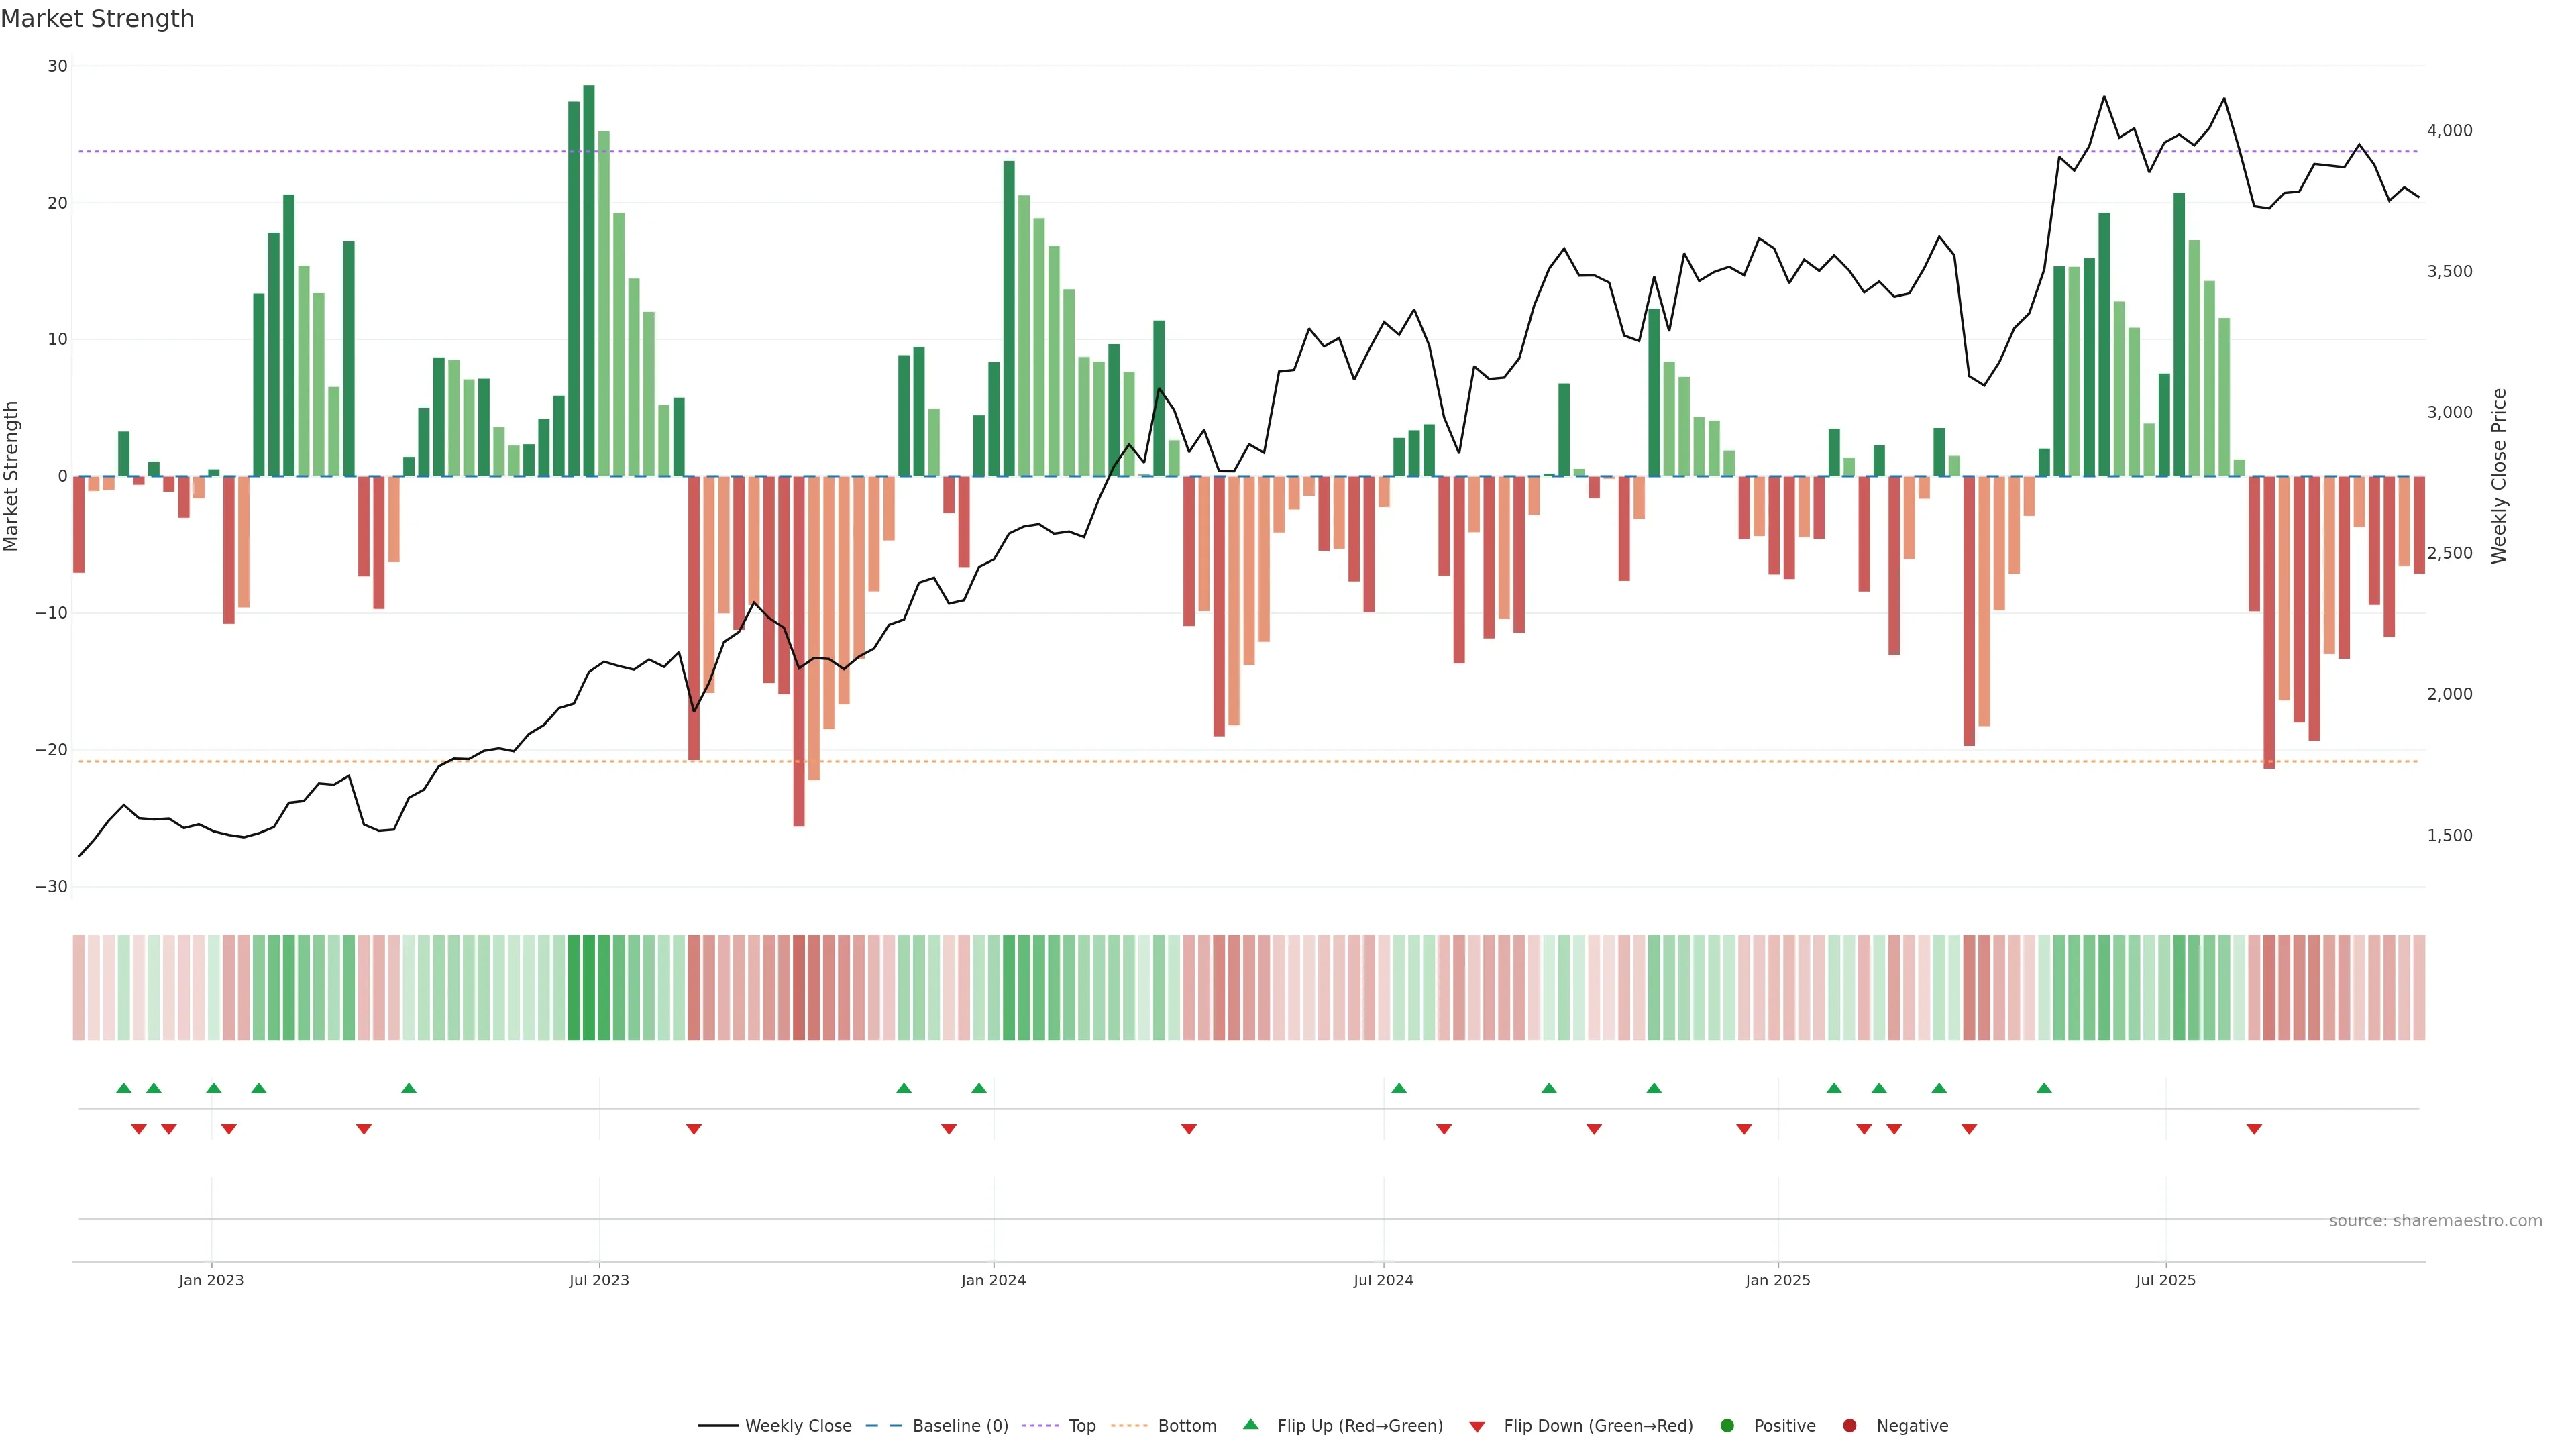Viewport: 2576px width, 1449px height.
Task: Click the Weekly Close Price axis title
Action: point(2499,476)
